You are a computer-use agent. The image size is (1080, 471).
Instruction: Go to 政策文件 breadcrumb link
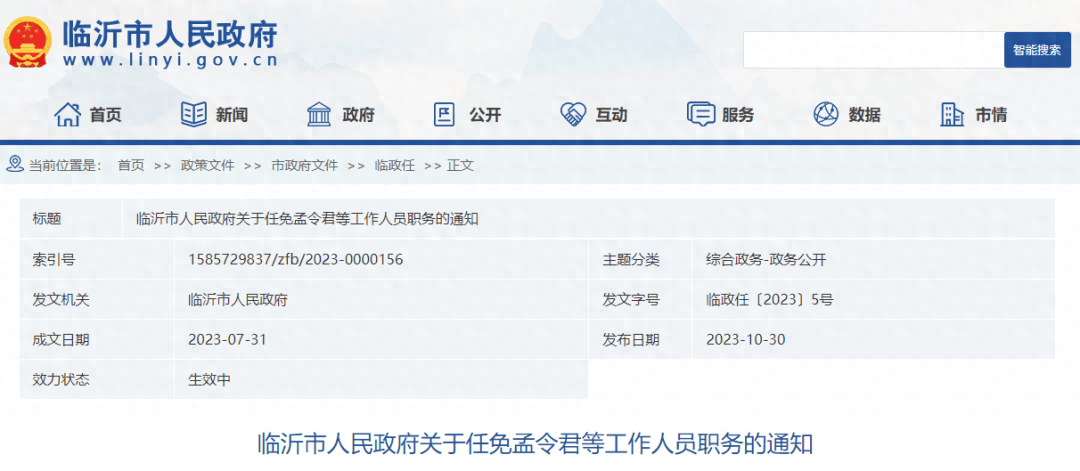(x=207, y=165)
